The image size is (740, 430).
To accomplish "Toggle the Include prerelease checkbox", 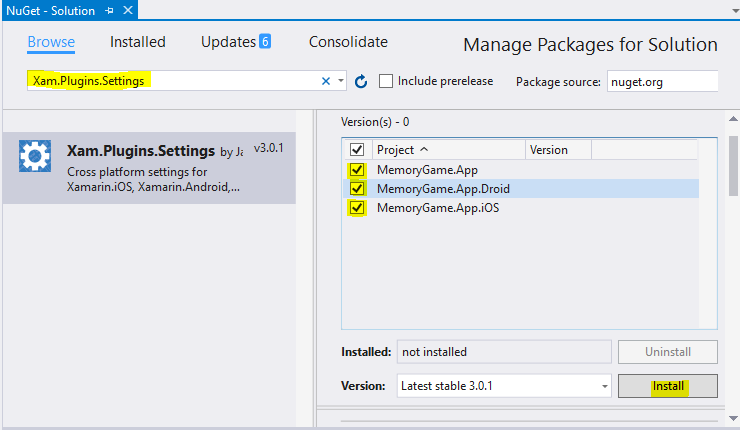I will [386, 81].
